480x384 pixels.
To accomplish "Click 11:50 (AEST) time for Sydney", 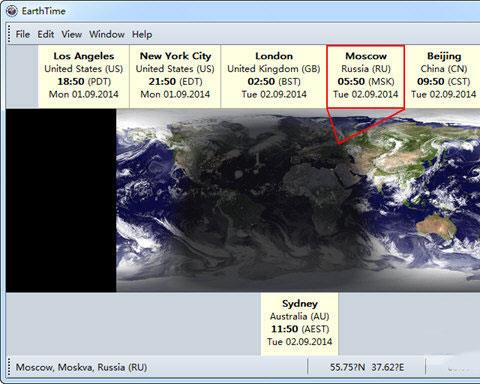I will click(x=300, y=329).
